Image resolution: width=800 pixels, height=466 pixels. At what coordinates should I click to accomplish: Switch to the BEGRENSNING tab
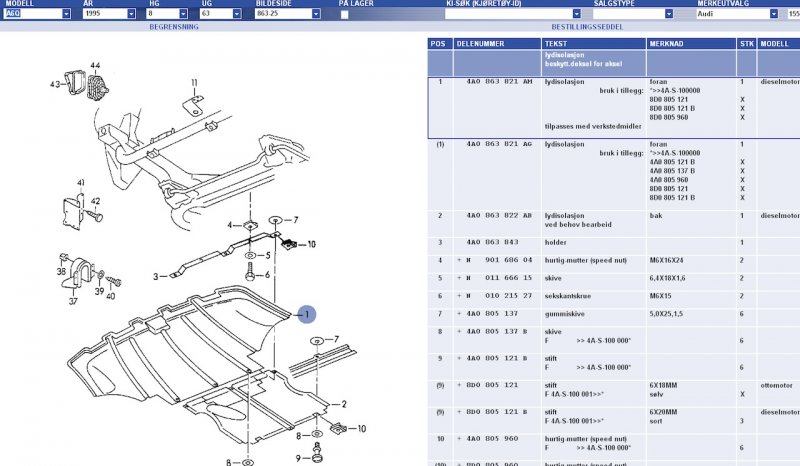pos(173,28)
